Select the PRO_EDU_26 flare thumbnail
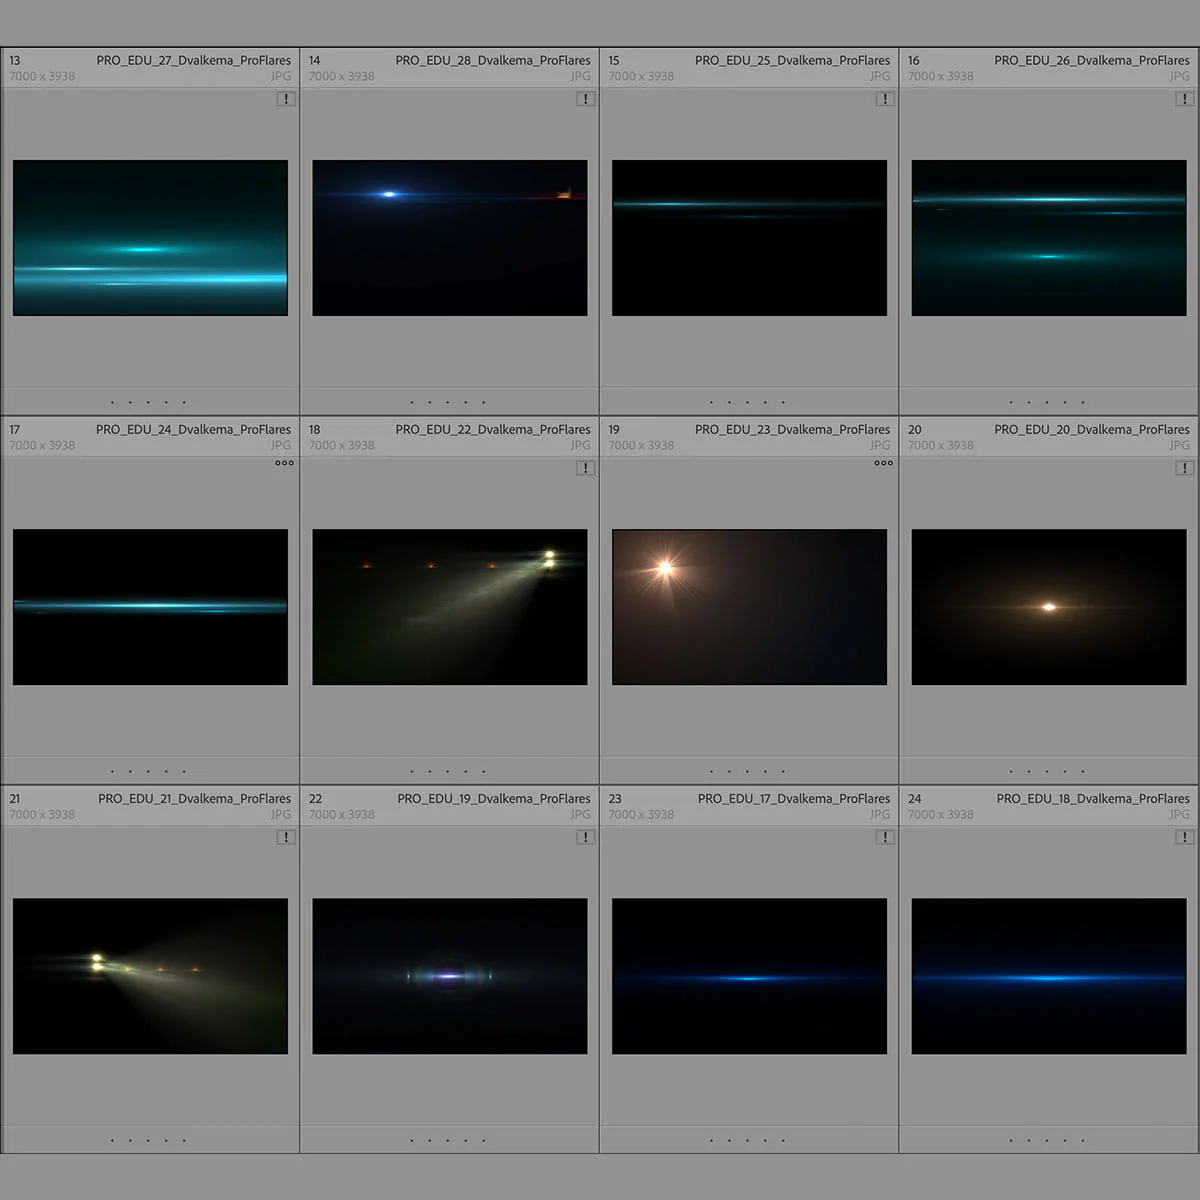This screenshot has height=1200, width=1200. pyautogui.click(x=1049, y=238)
